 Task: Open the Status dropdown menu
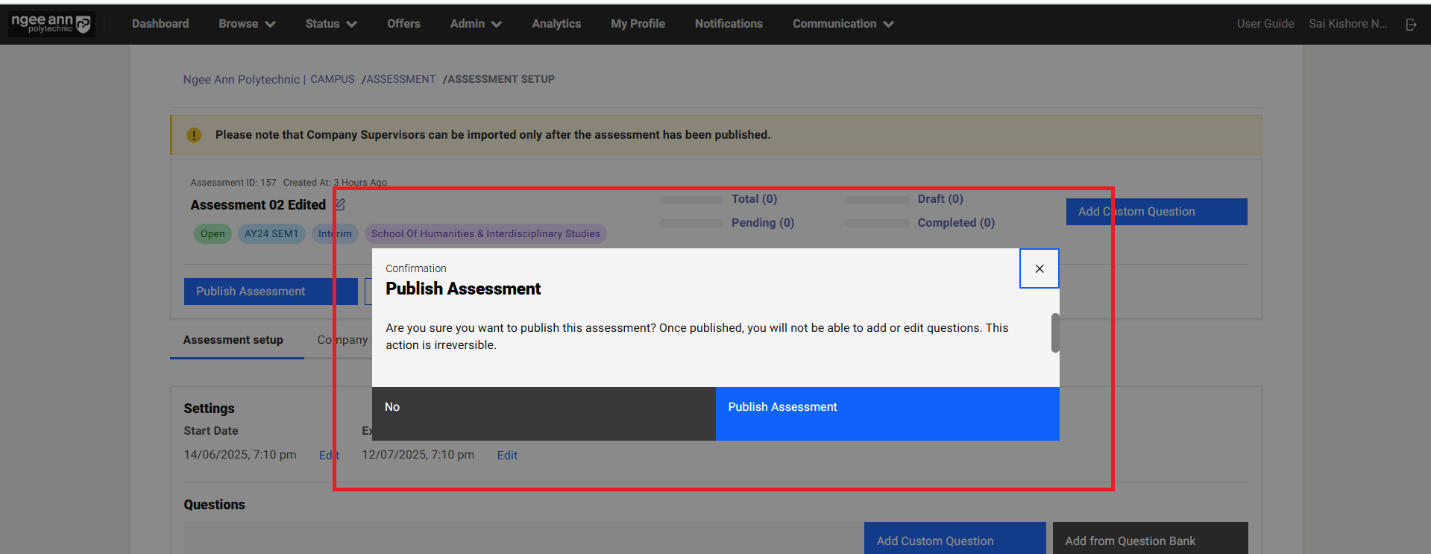(331, 24)
